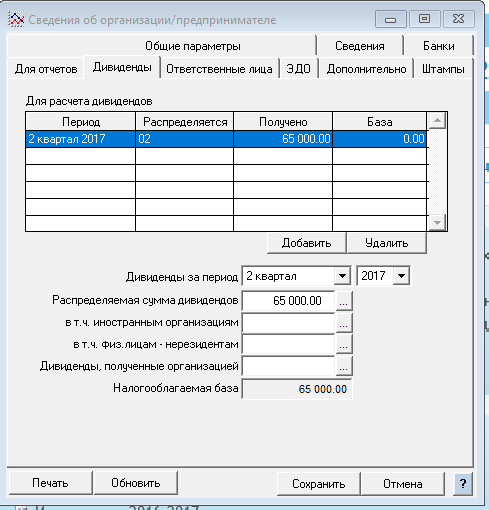Switch to the Для отчетов tab

click(46, 69)
